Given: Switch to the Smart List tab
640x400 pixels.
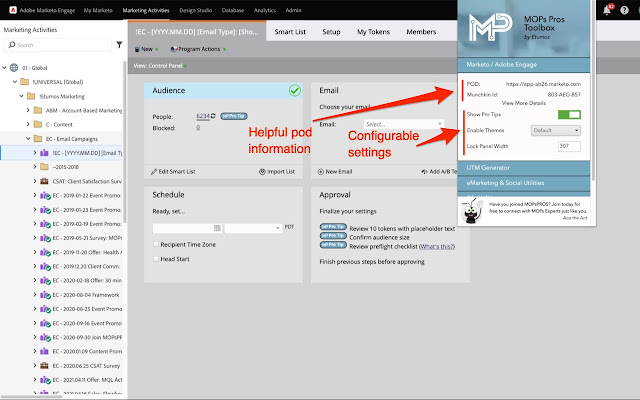Looking at the screenshot, I should pos(290,31).
